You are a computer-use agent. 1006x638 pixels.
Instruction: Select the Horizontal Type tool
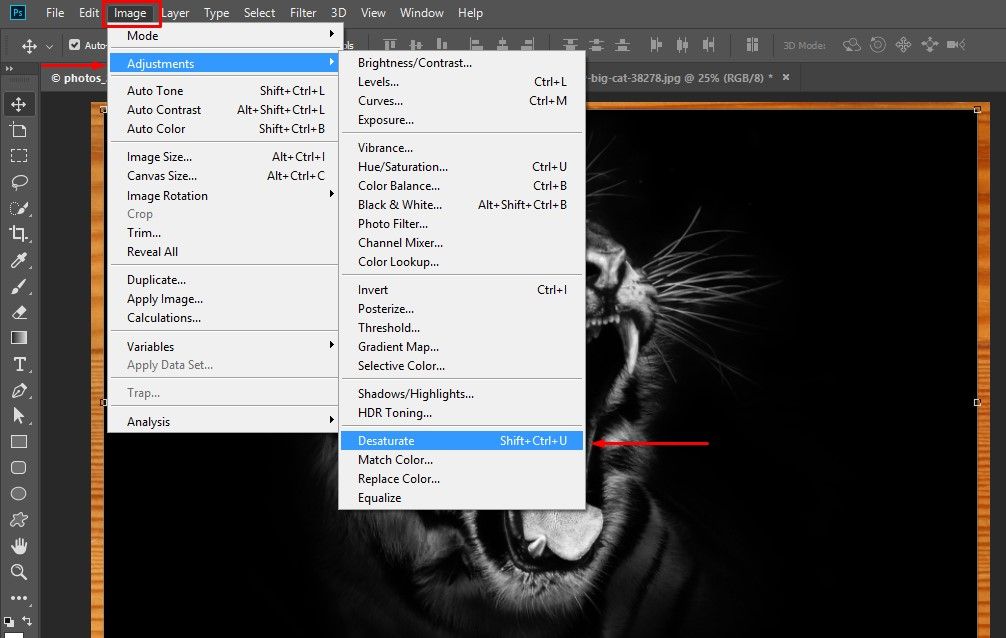[19, 365]
